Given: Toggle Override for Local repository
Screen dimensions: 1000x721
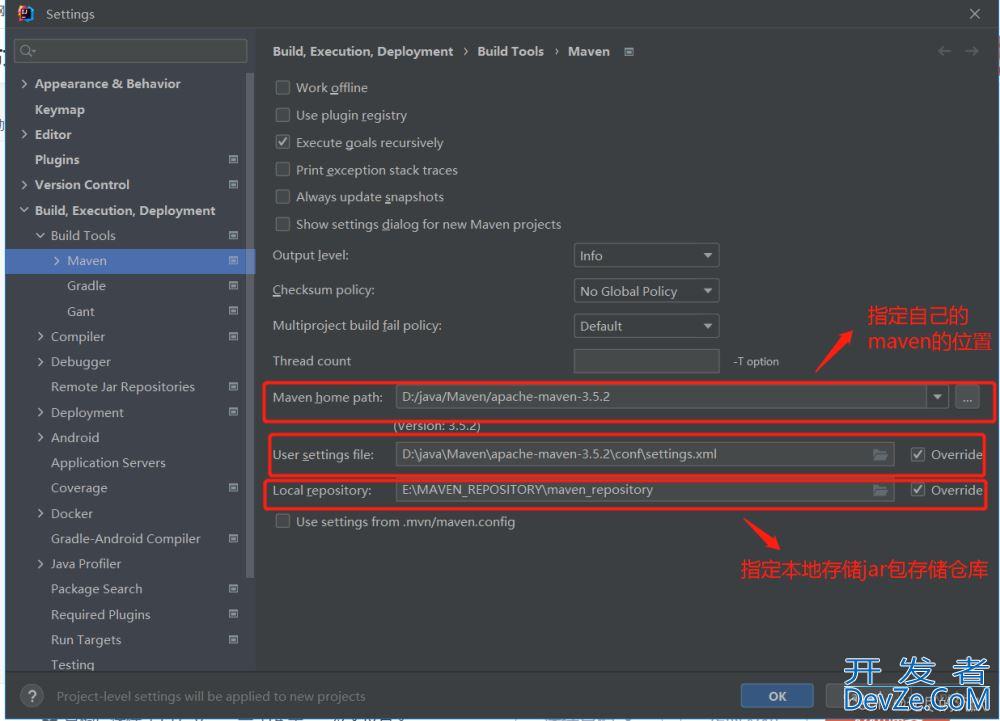Looking at the screenshot, I should click(918, 490).
